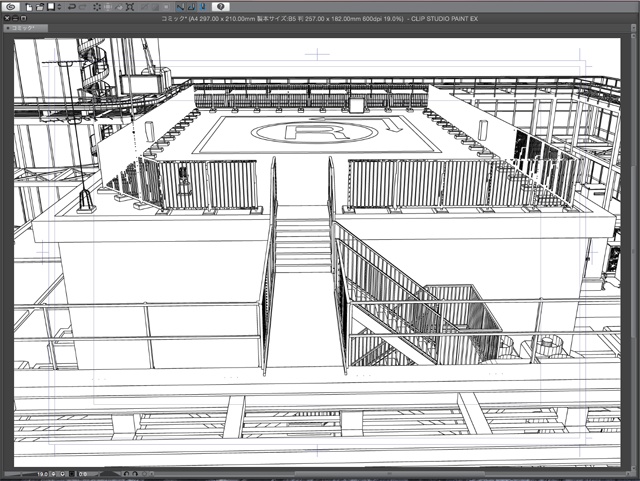Expand the save options arrows
Image resolution: width=640 pixels, height=481 pixels.
tap(59, 7)
